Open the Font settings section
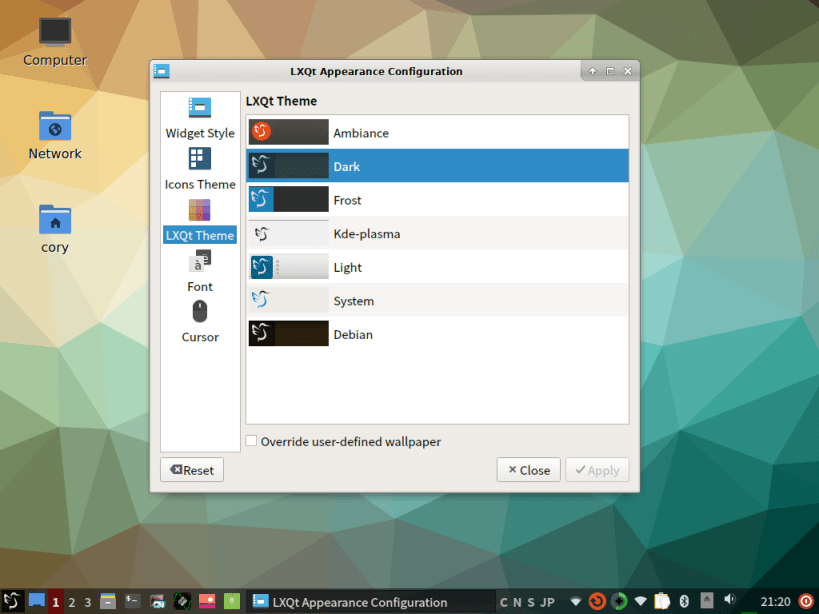Screen dimensions: 819x614 [x=200, y=271]
